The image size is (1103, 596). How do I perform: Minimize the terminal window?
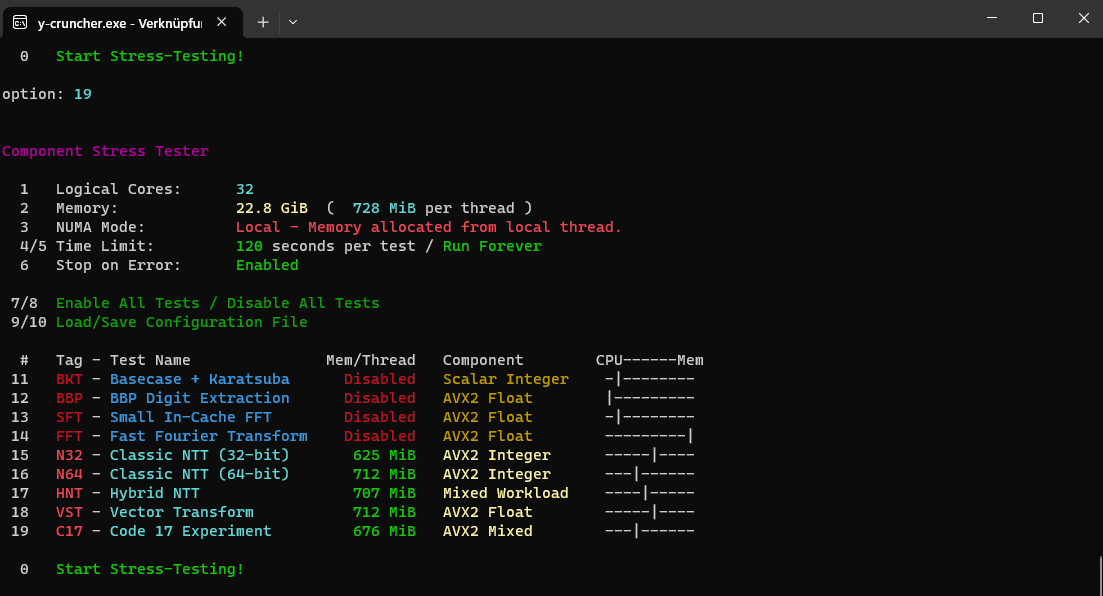pos(992,18)
